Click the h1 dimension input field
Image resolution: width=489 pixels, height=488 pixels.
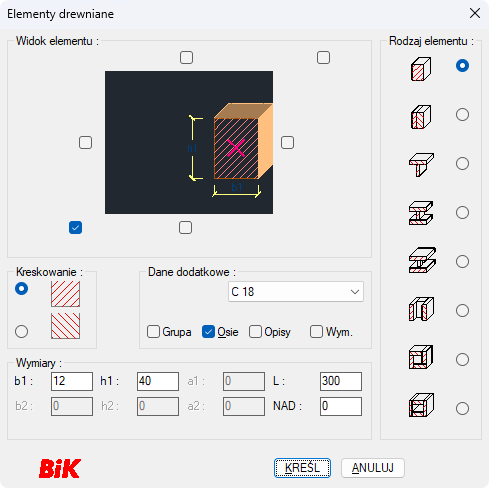click(158, 381)
